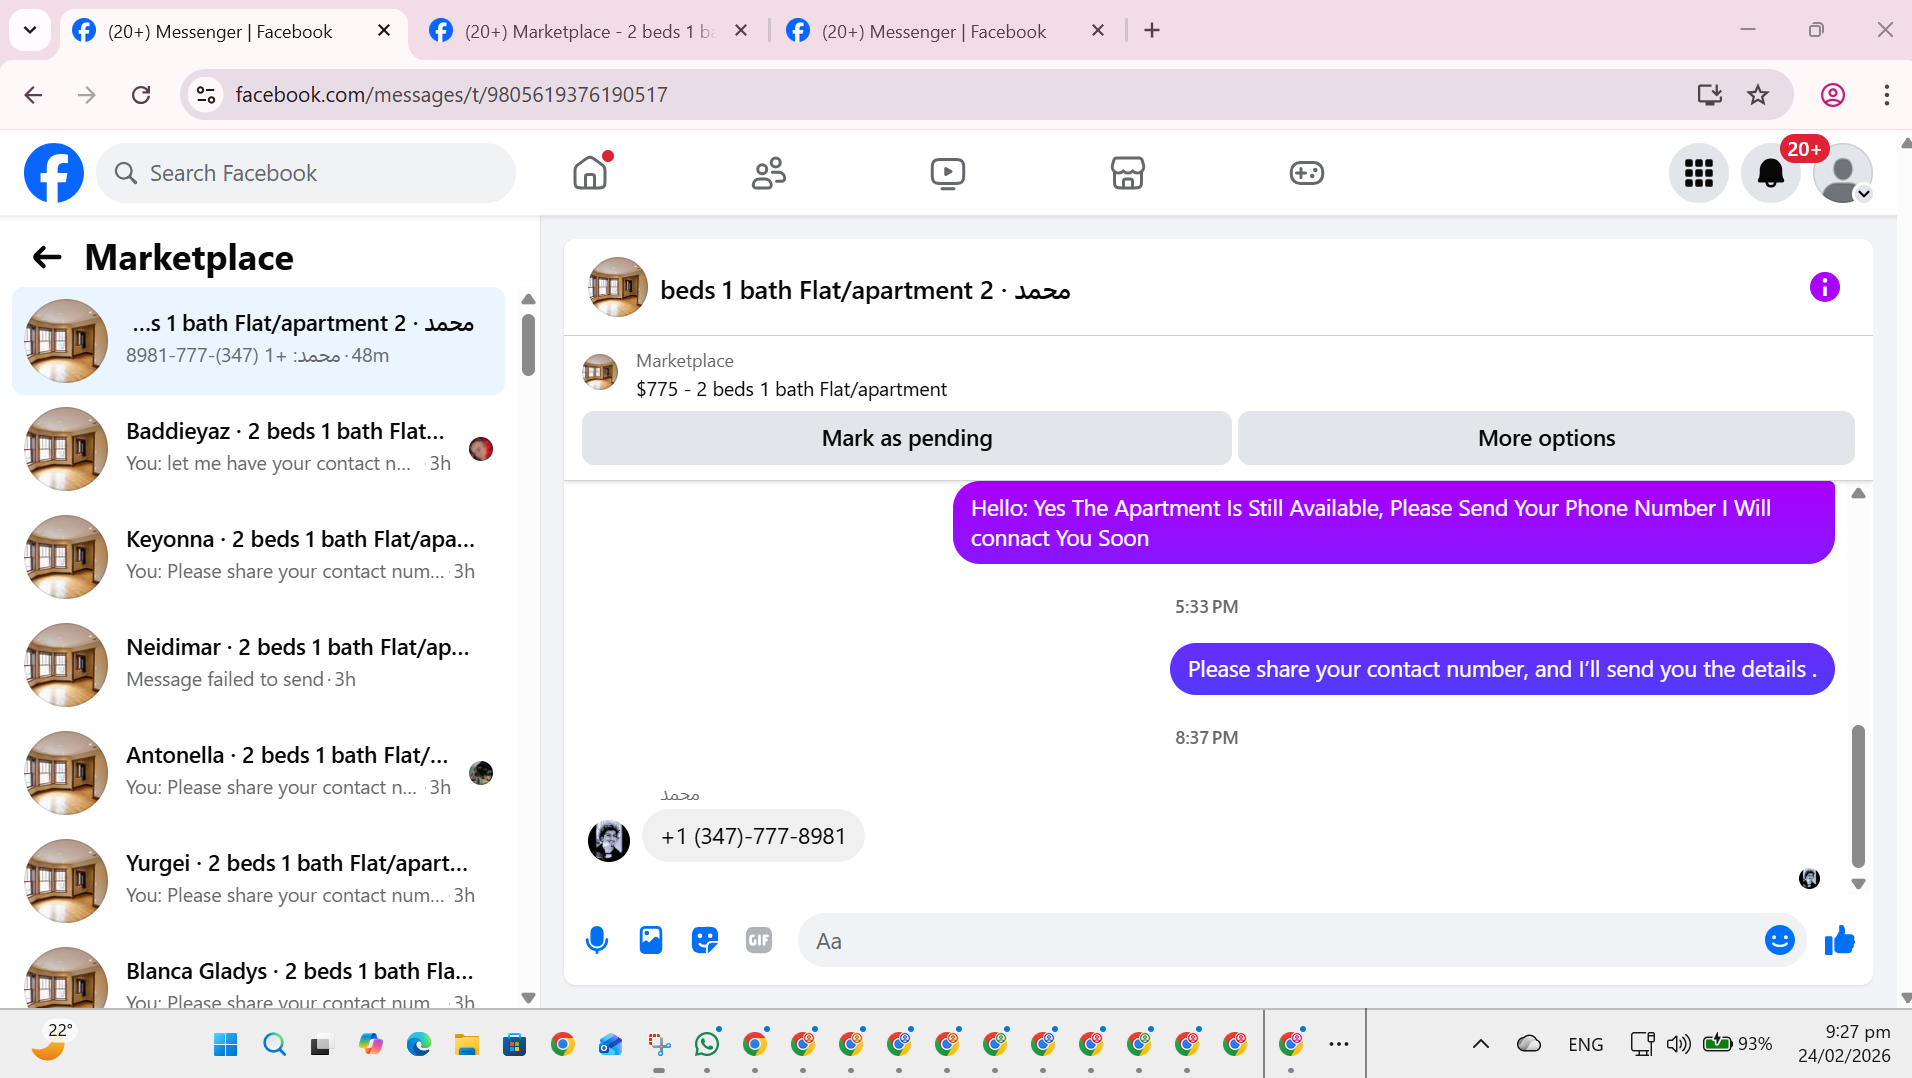The height and width of the screenshot is (1078, 1912).
Task: Click the message thread scrollbar thumb
Action: [1858, 796]
